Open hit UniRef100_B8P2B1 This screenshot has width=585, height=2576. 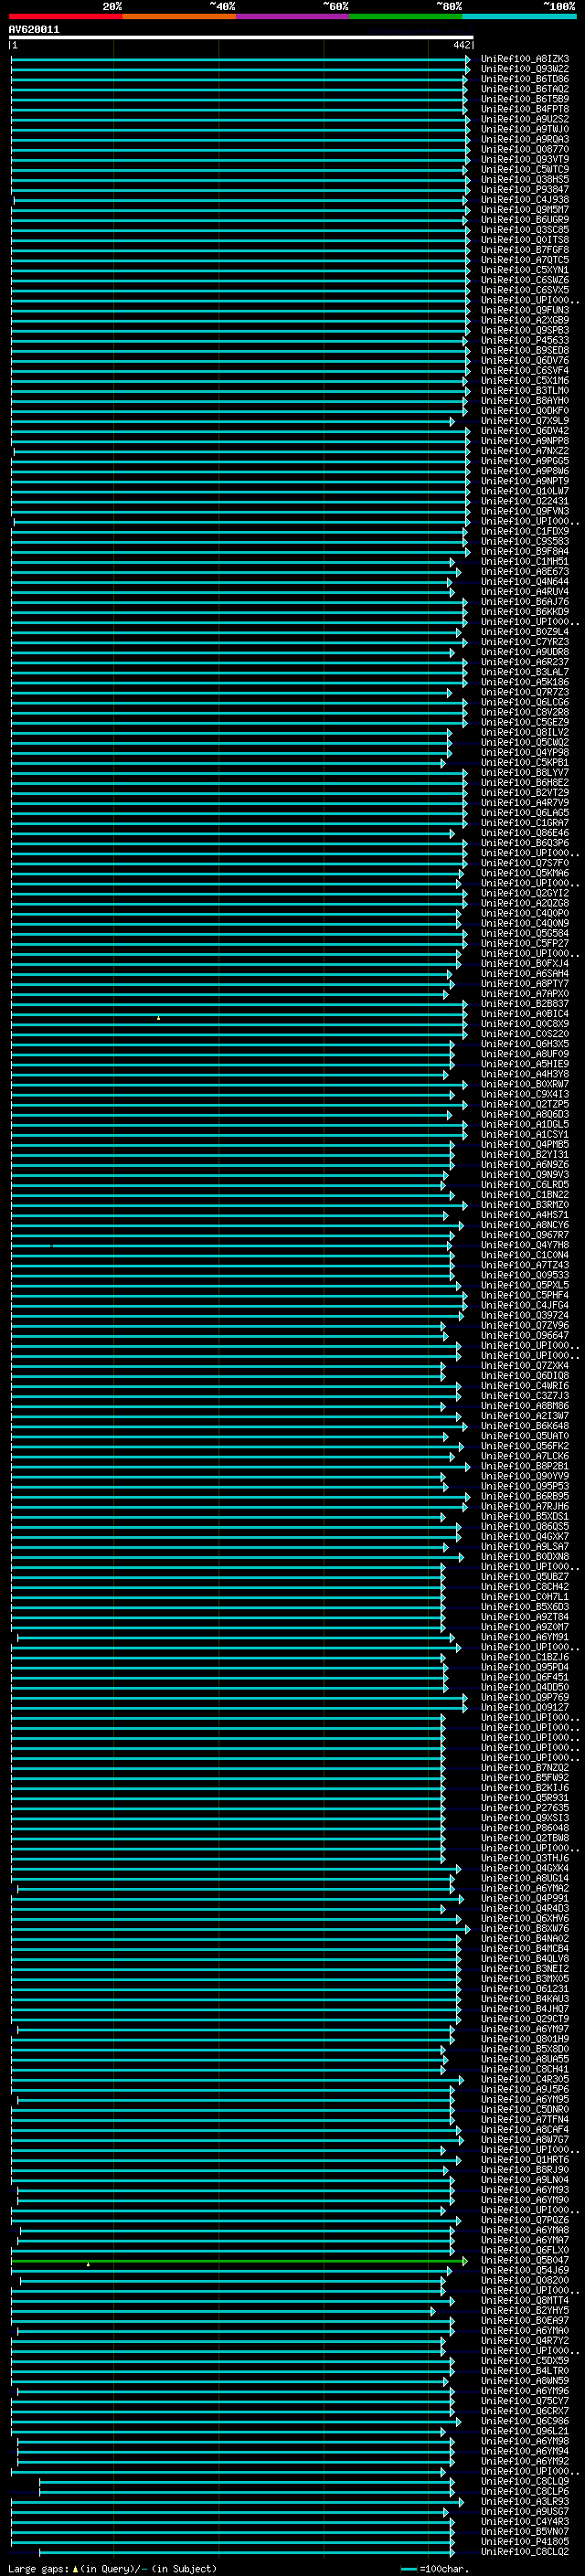(525, 1467)
